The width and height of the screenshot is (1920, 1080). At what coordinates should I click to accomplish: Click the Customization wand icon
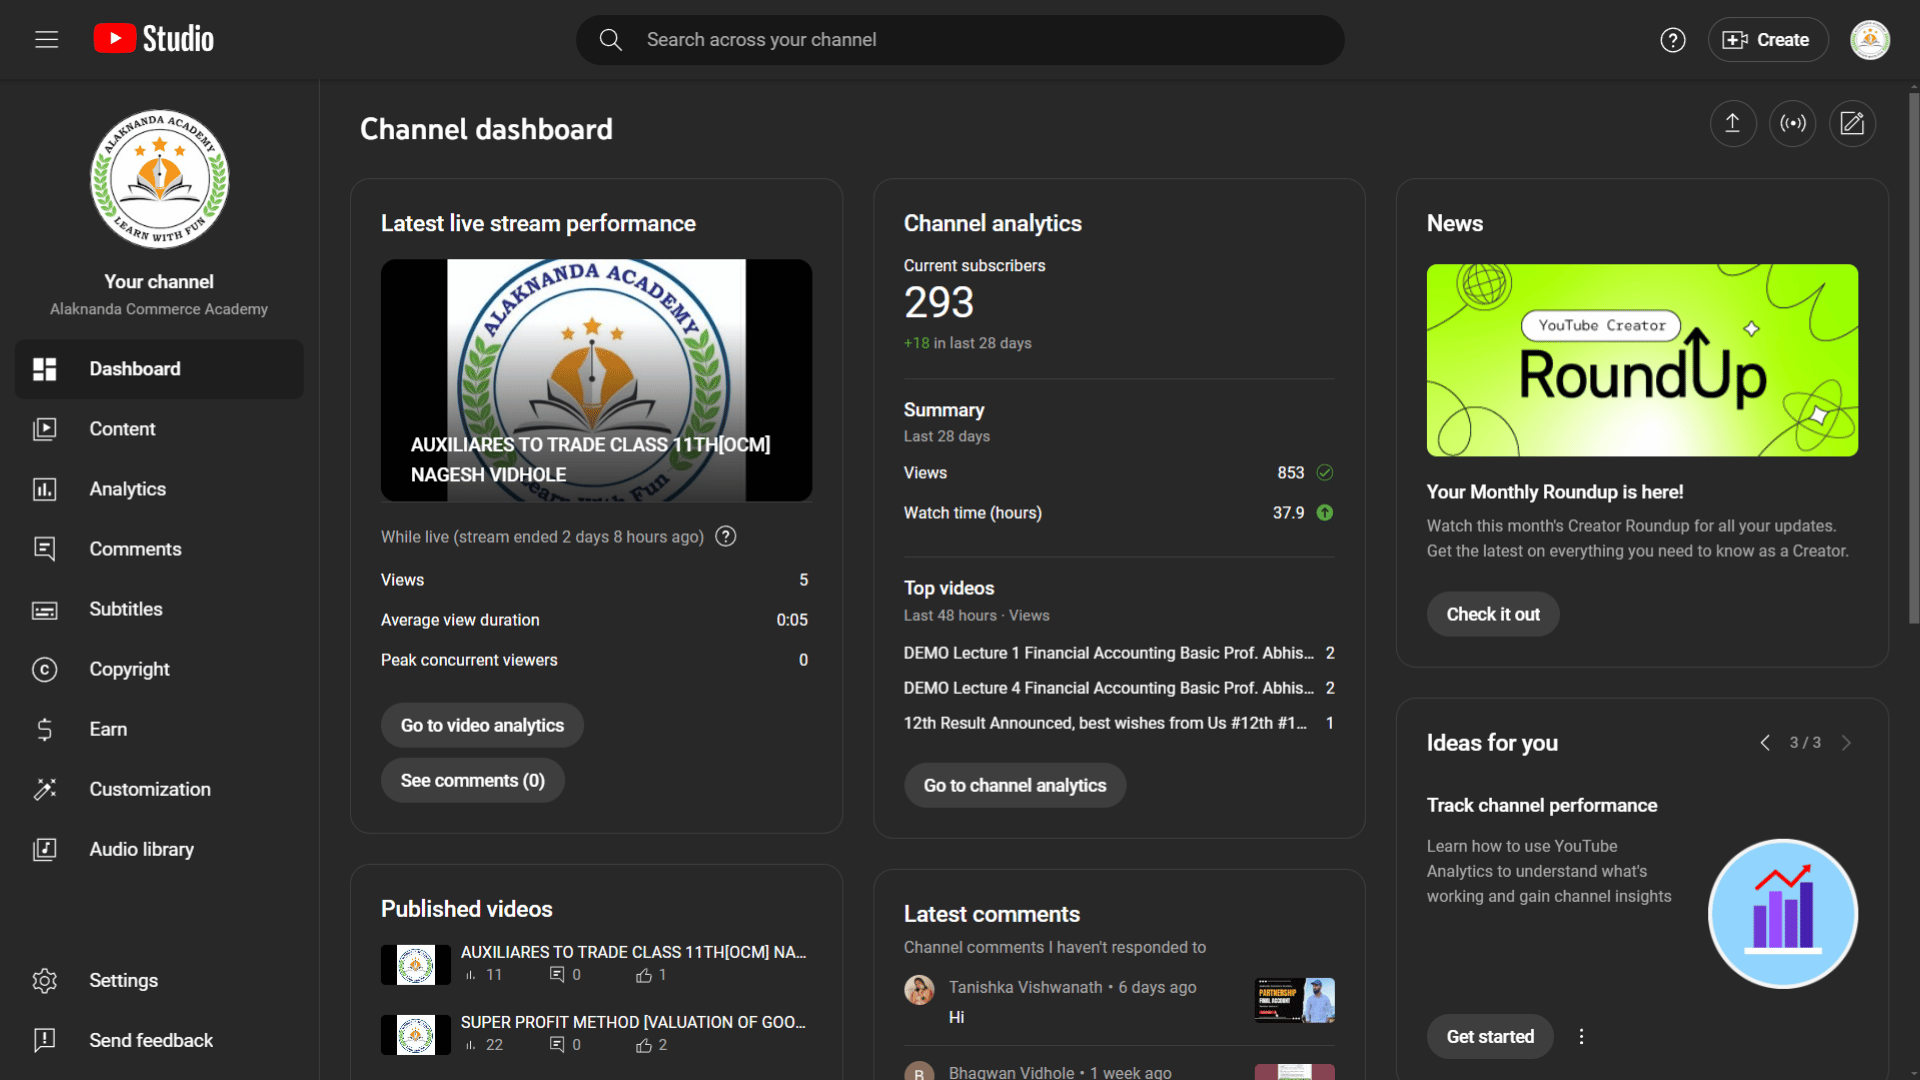(x=45, y=789)
